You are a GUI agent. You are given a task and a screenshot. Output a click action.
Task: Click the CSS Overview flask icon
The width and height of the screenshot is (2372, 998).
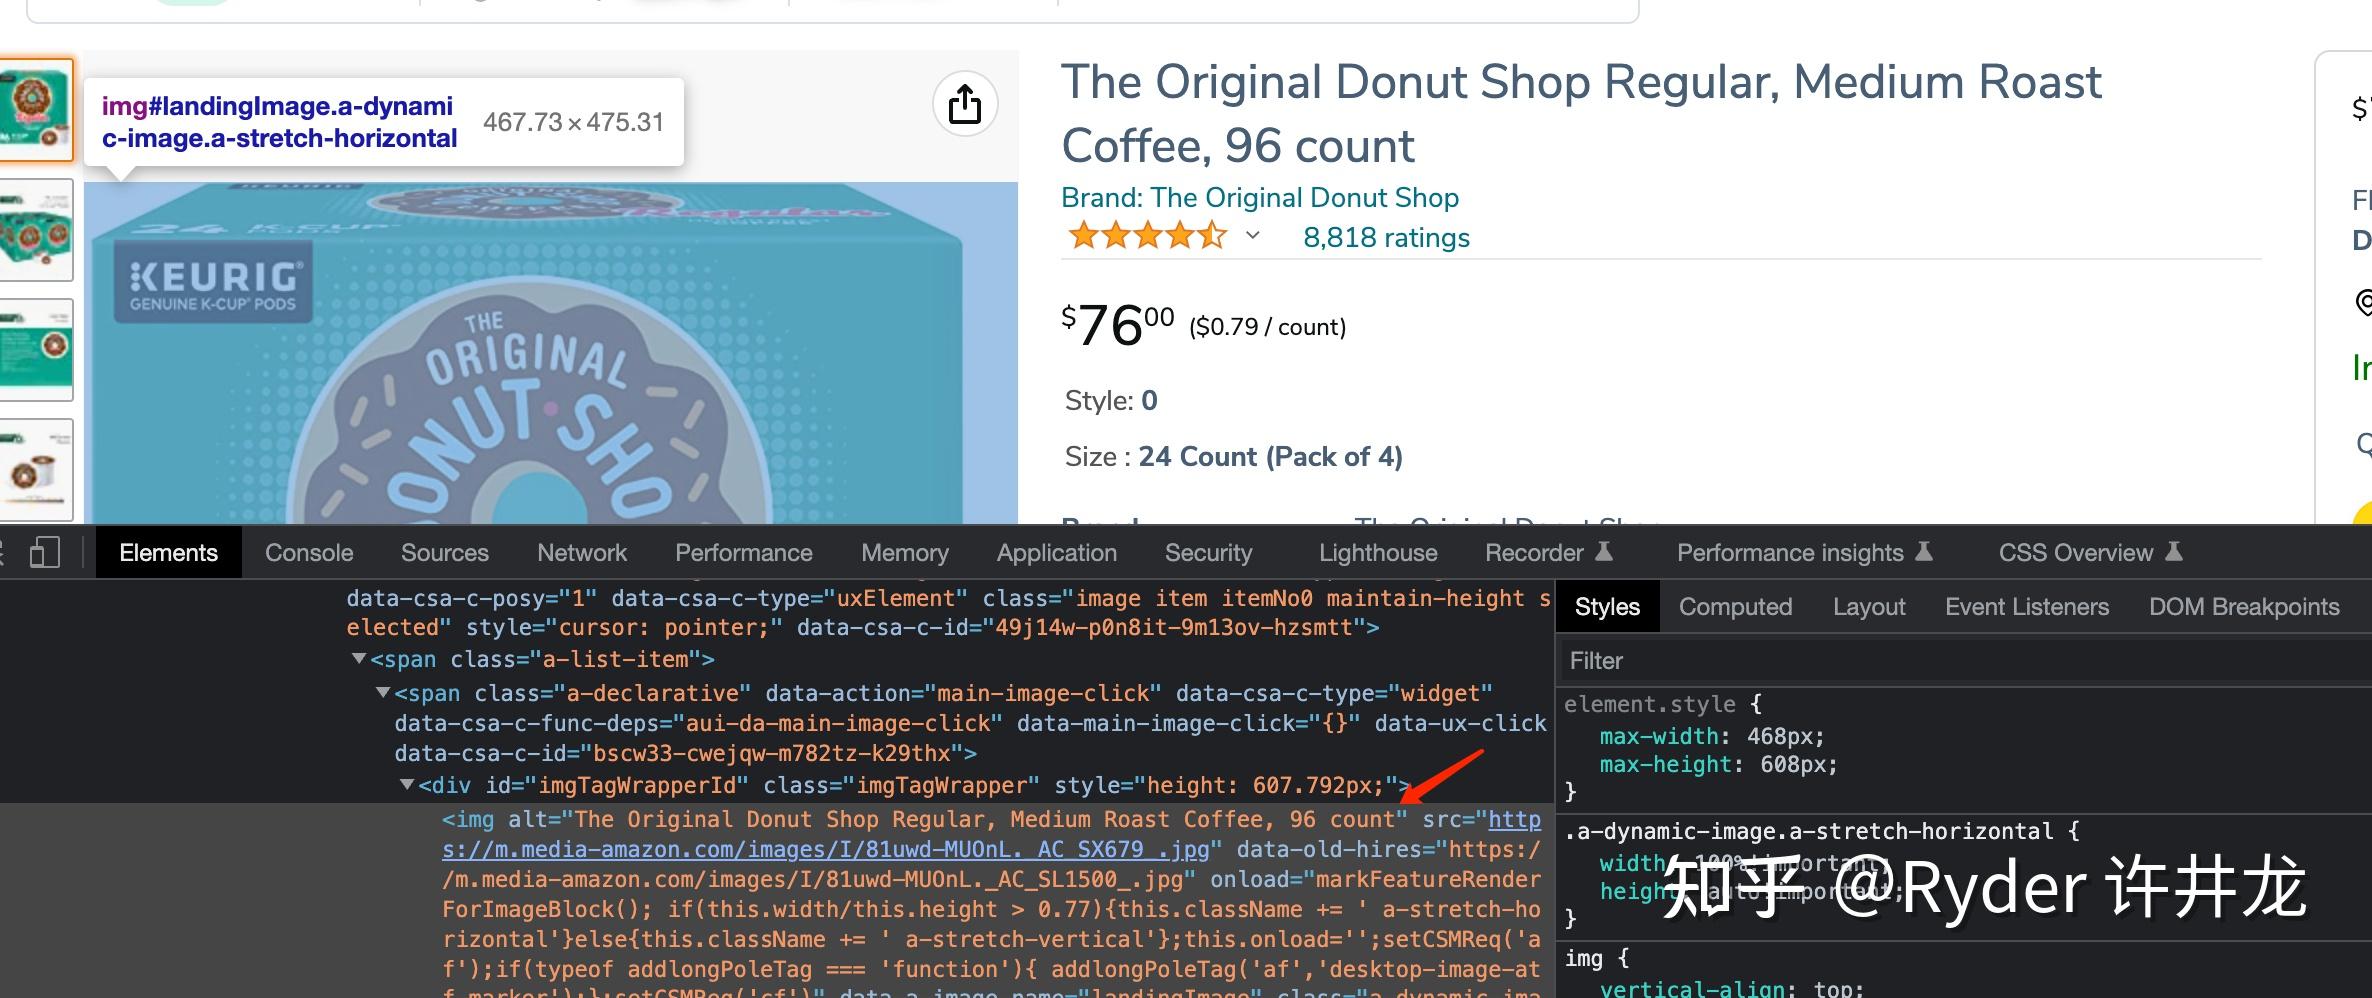2174,551
